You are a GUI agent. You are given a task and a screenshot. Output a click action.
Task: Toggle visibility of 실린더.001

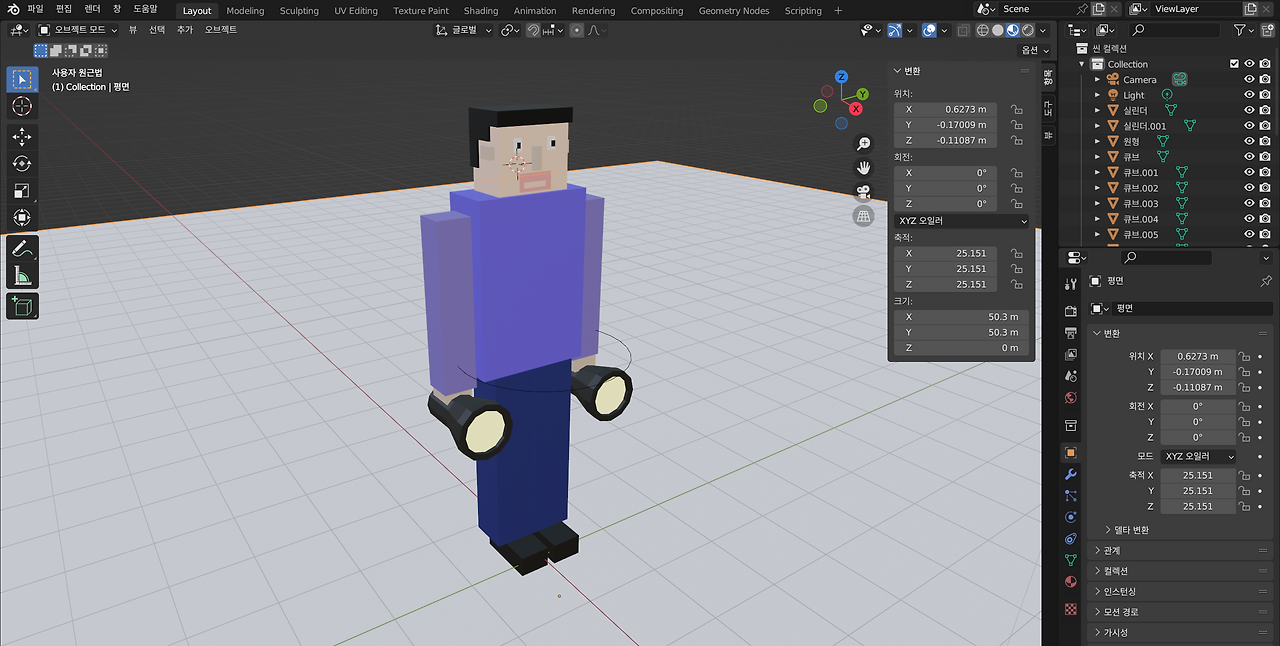(x=1249, y=126)
